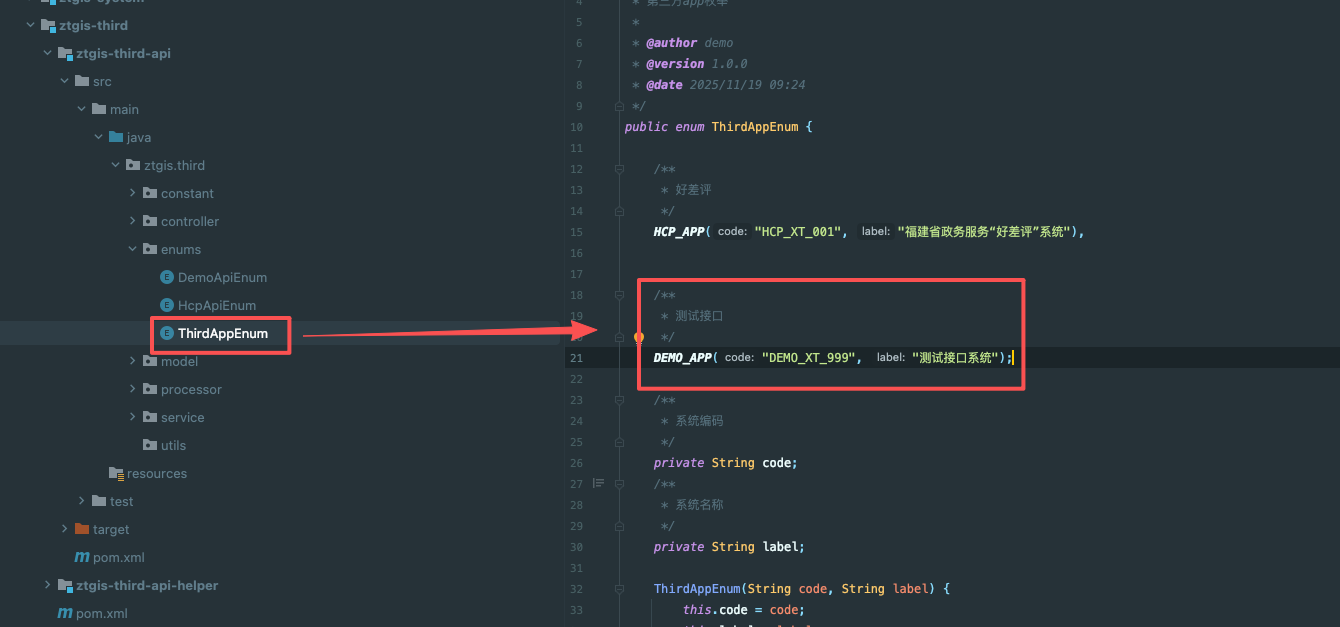Click the resources folder icon
The height and width of the screenshot is (627, 1340).
pyautogui.click(x=116, y=473)
